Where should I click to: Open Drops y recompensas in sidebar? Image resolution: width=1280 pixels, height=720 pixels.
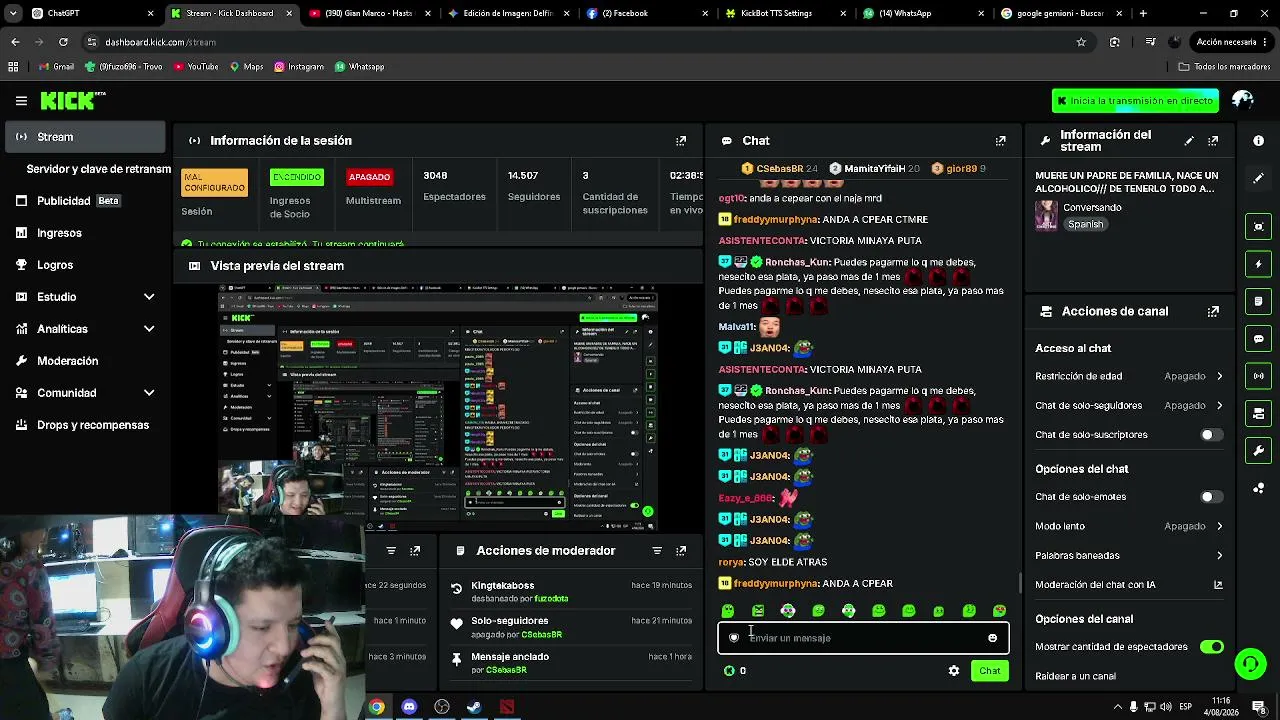pyautogui.click(x=86, y=425)
